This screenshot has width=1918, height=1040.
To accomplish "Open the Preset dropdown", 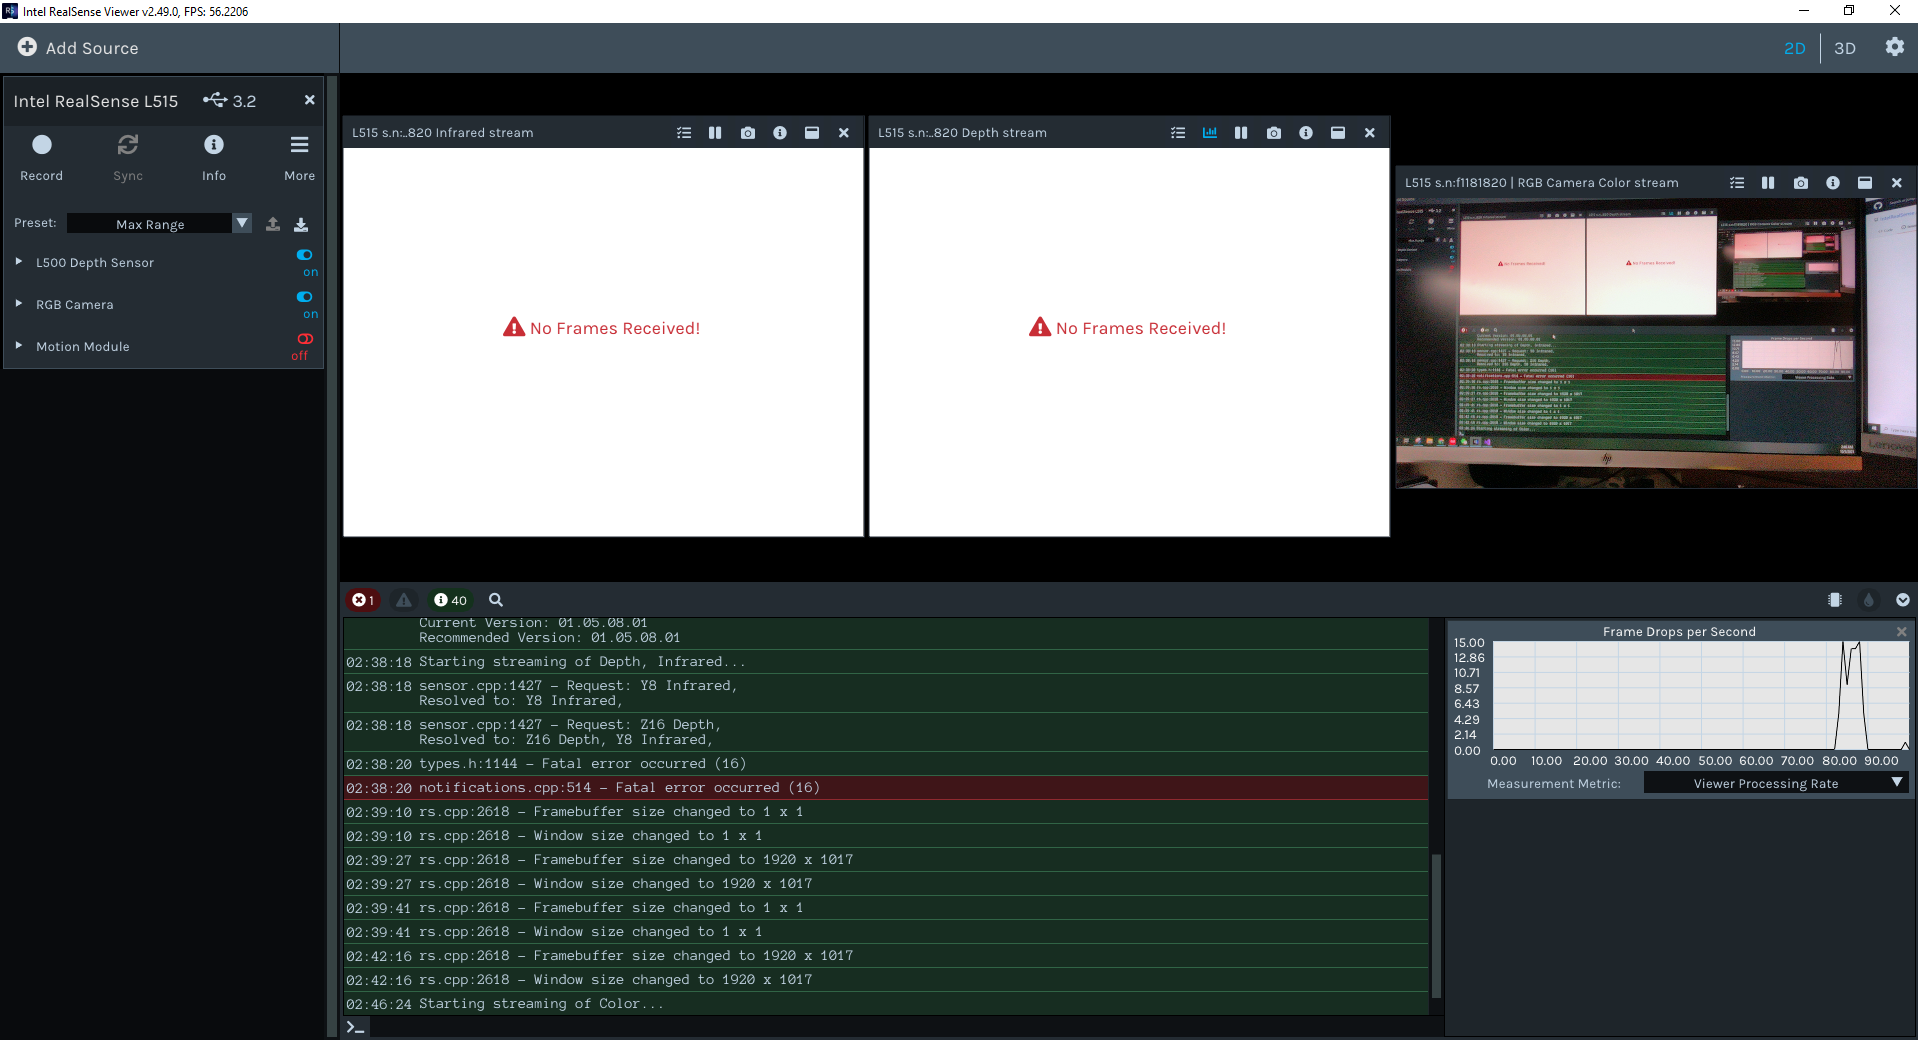I will [x=241, y=223].
